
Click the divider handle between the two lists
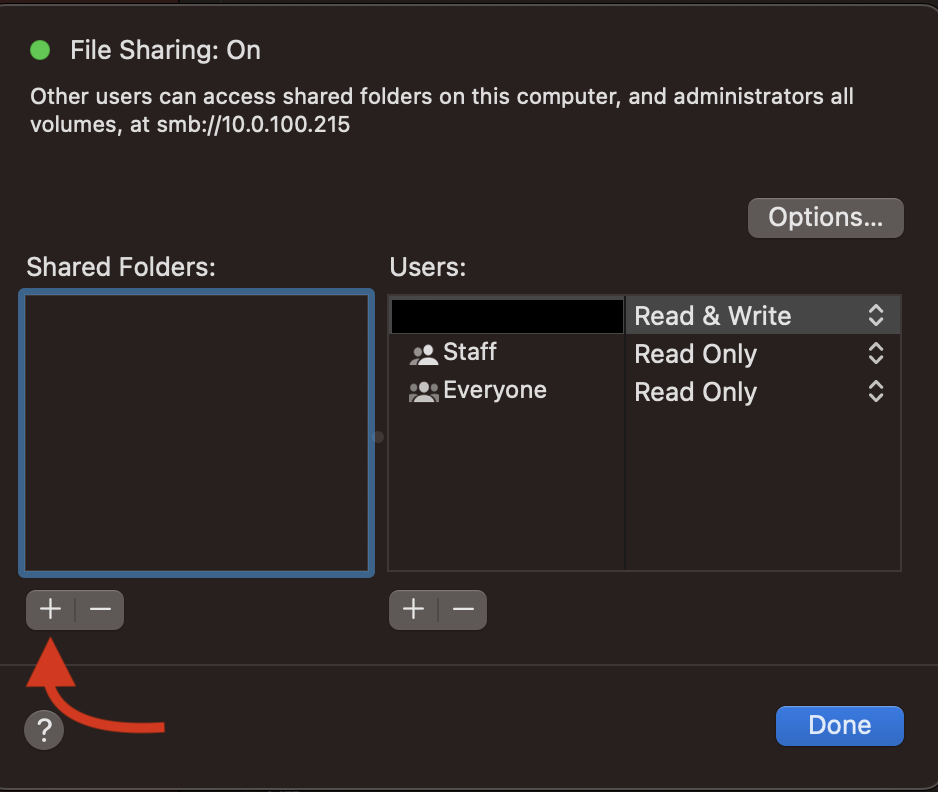click(x=379, y=437)
